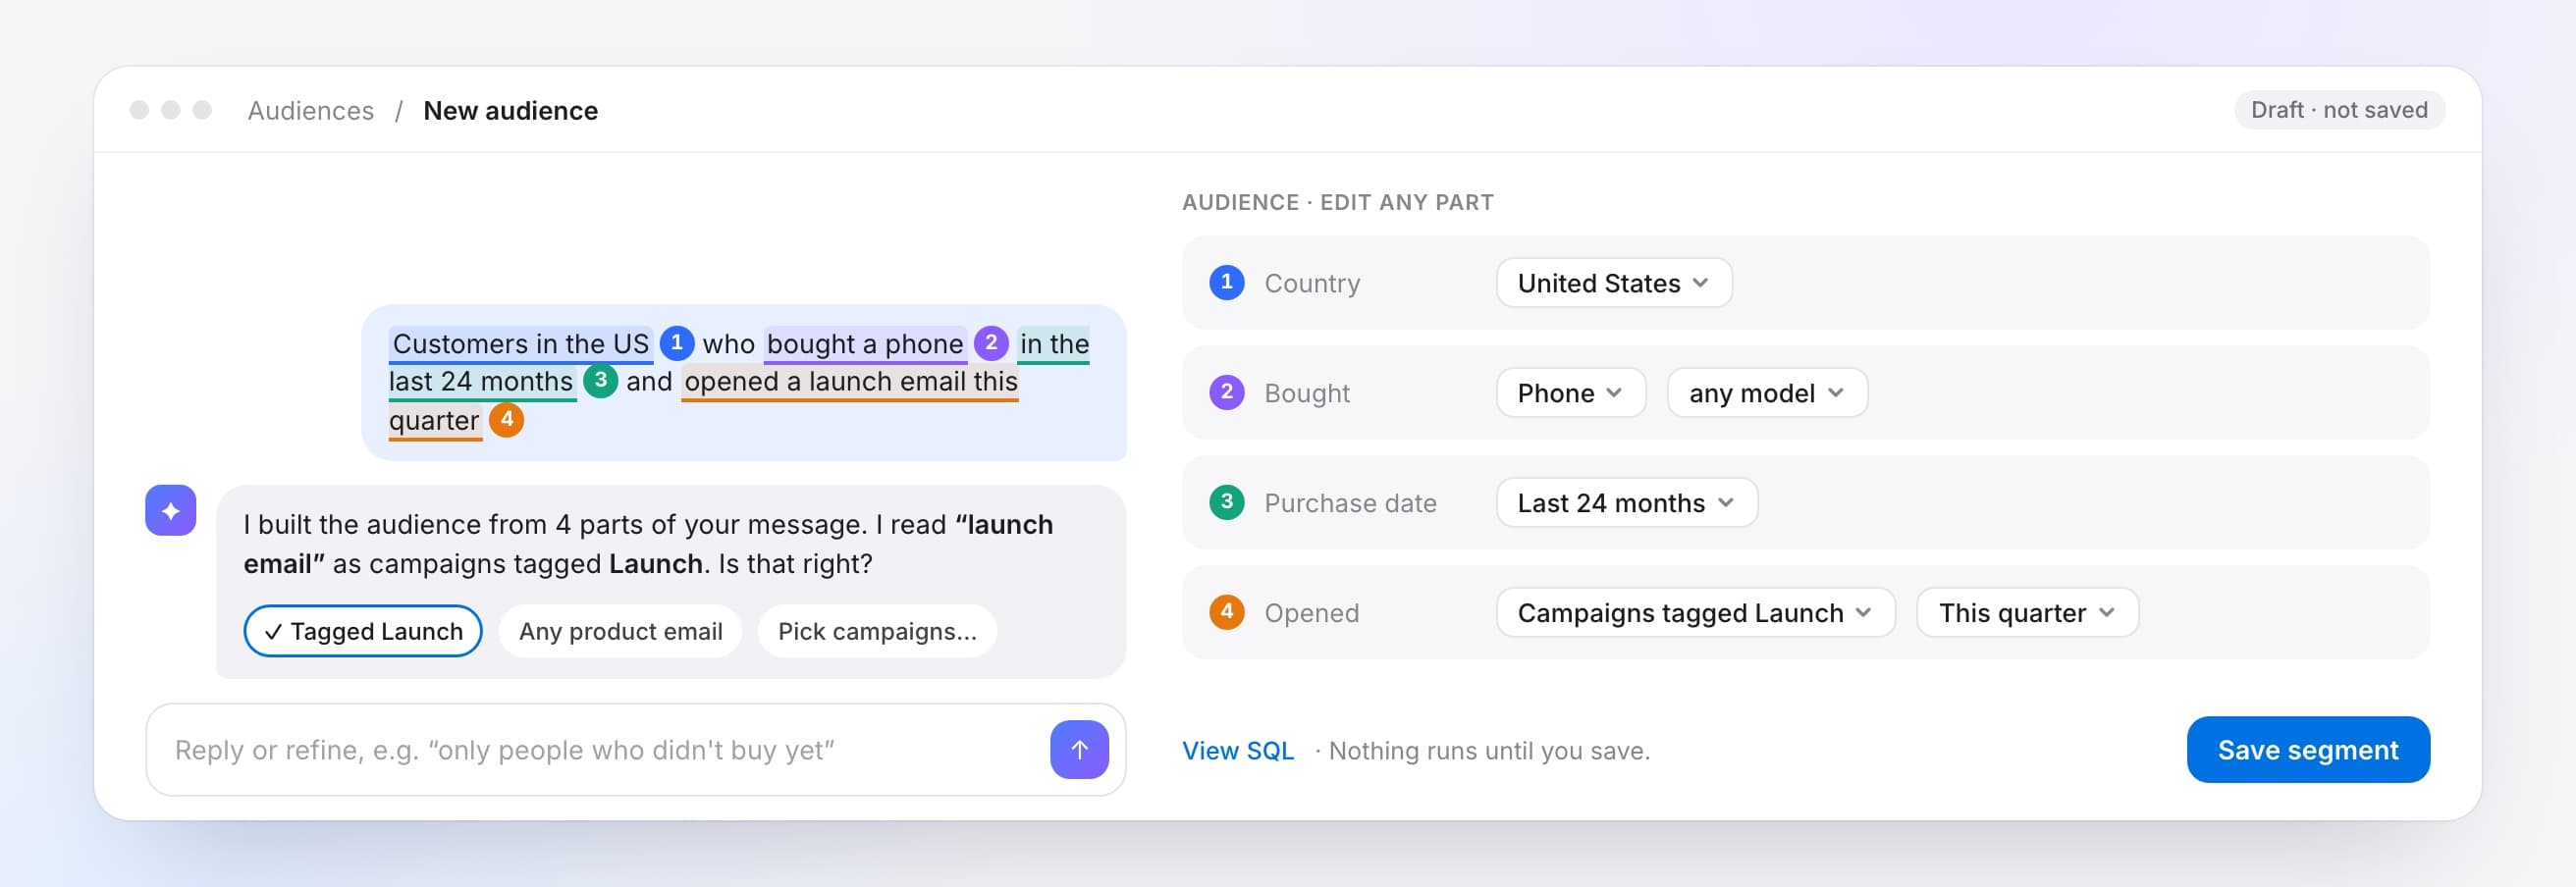Click the Bought row label

coord(1307,393)
